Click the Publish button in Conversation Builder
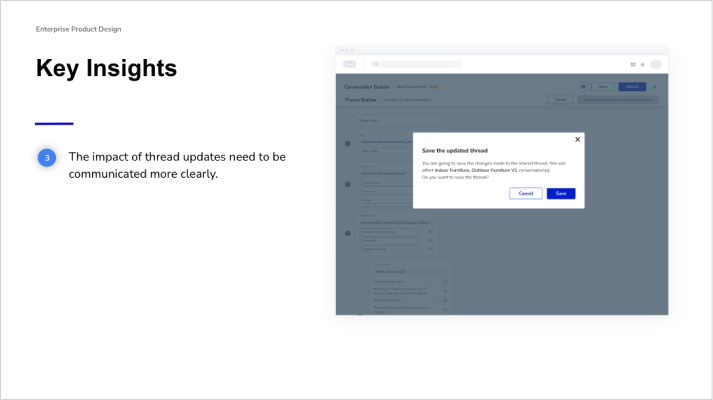Image resolution: width=713 pixels, height=400 pixels. [x=632, y=87]
